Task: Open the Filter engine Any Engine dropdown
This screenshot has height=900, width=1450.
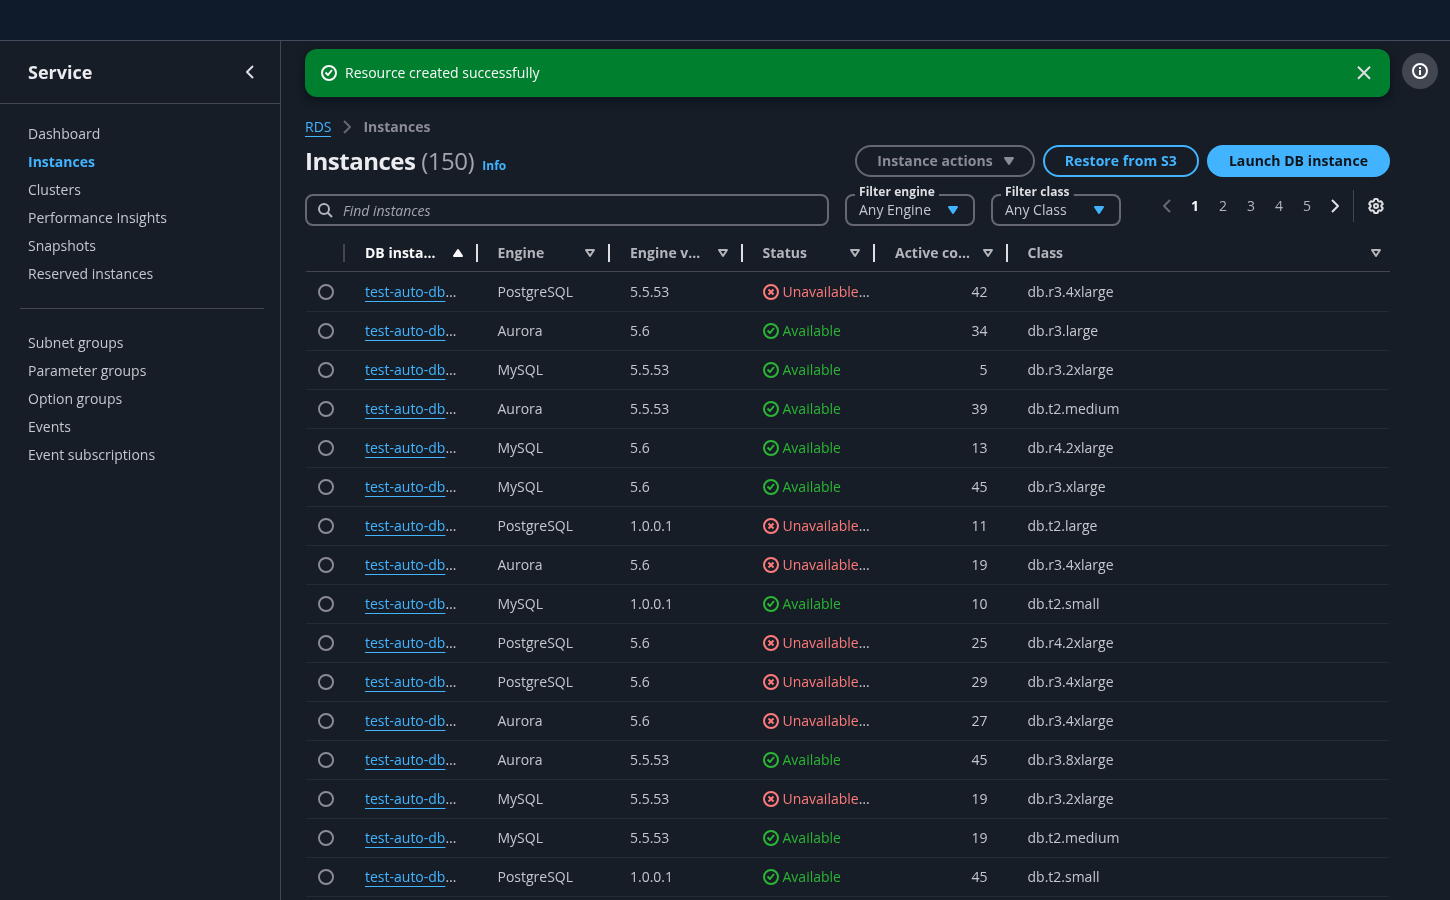Action: [909, 210]
